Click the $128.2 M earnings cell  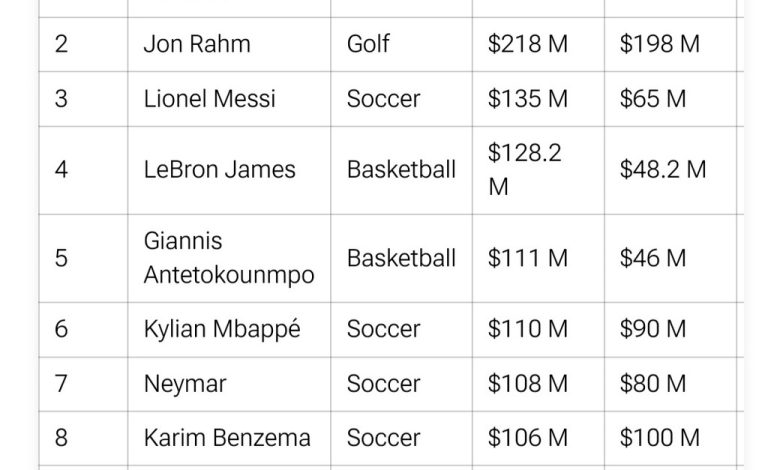[x=526, y=170]
